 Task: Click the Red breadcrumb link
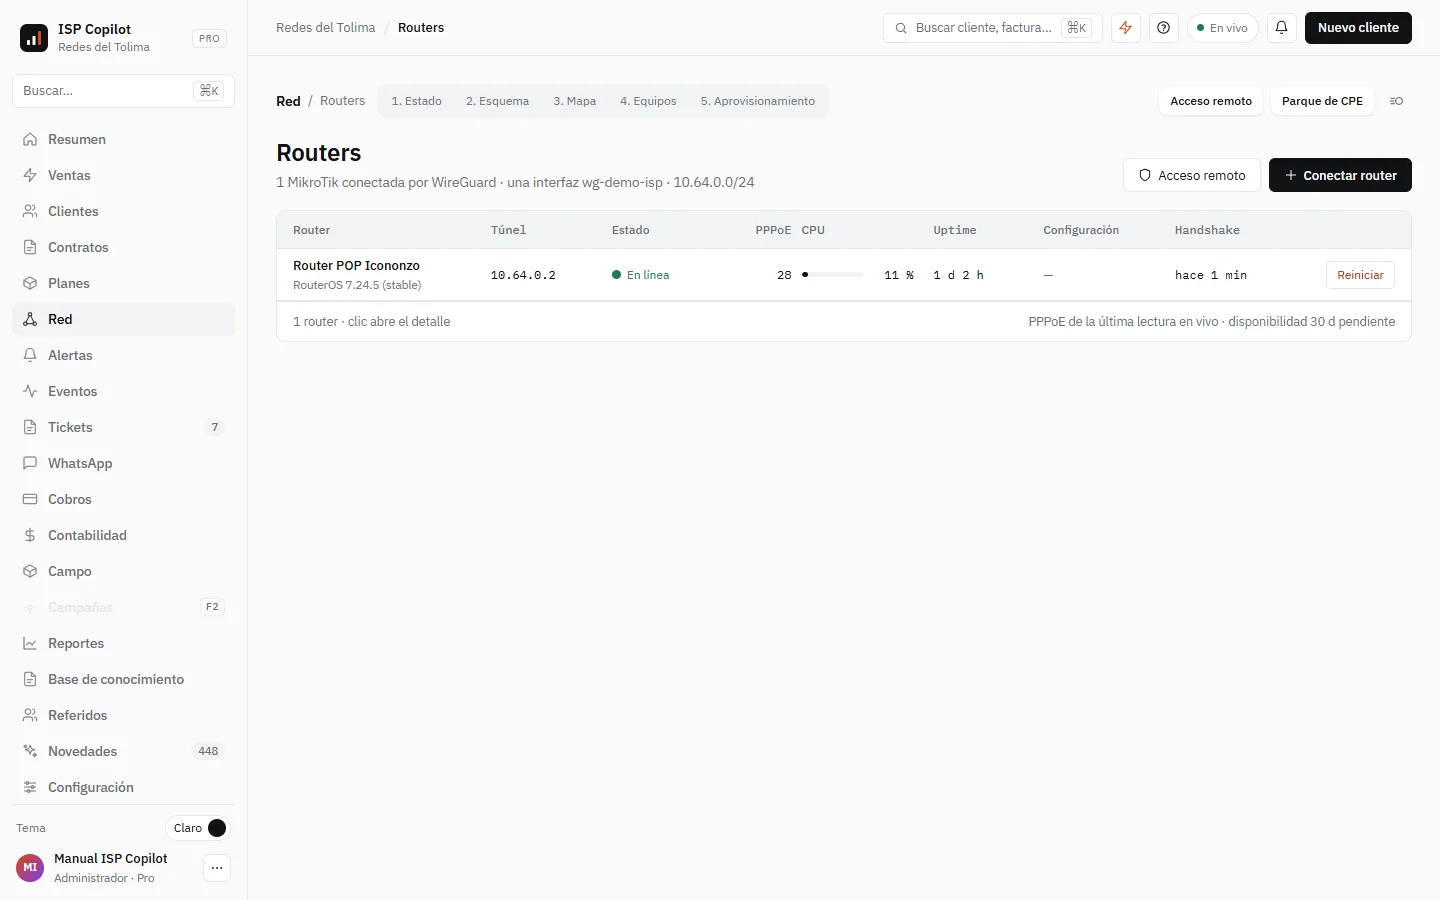288,101
